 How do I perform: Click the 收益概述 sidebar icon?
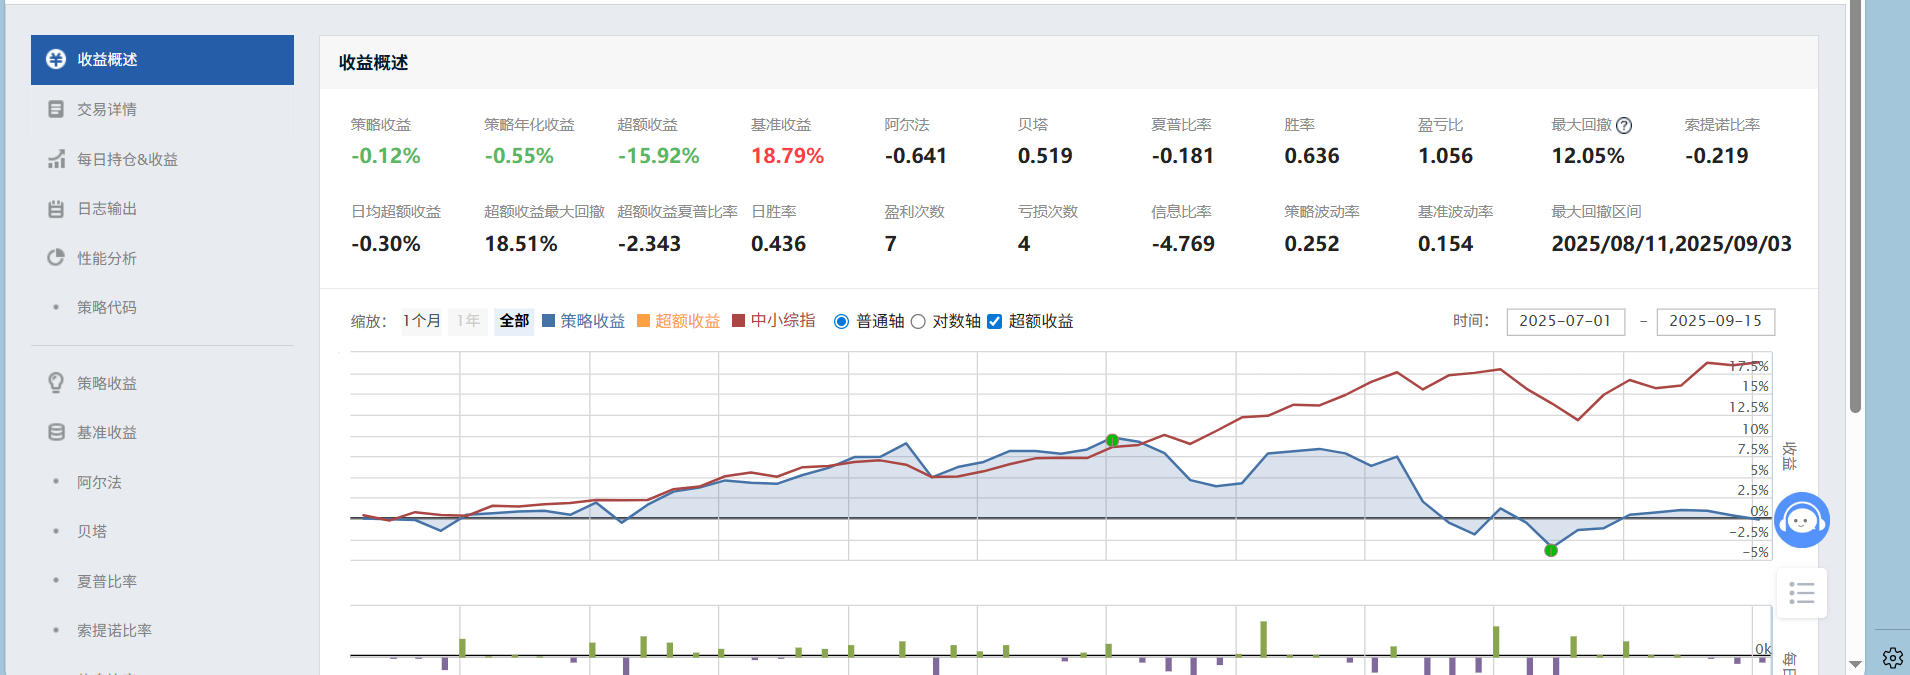(56, 60)
